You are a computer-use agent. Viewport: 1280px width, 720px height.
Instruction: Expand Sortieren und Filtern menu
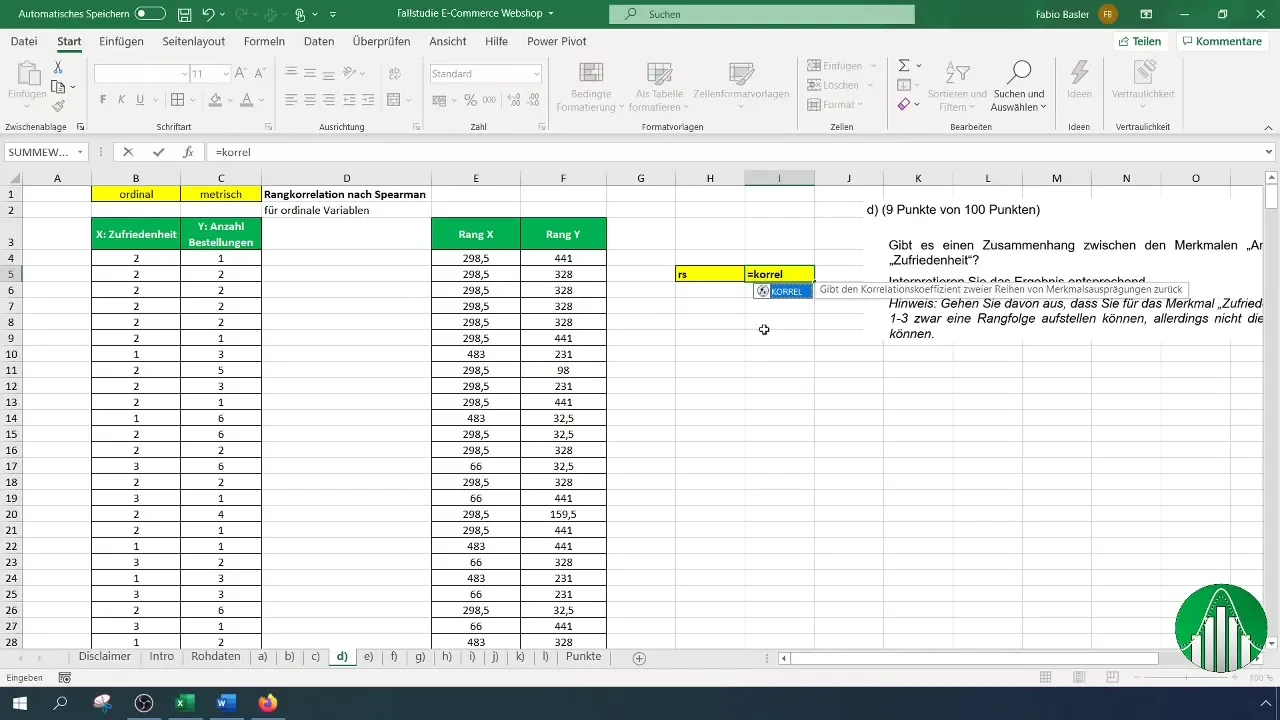(957, 87)
